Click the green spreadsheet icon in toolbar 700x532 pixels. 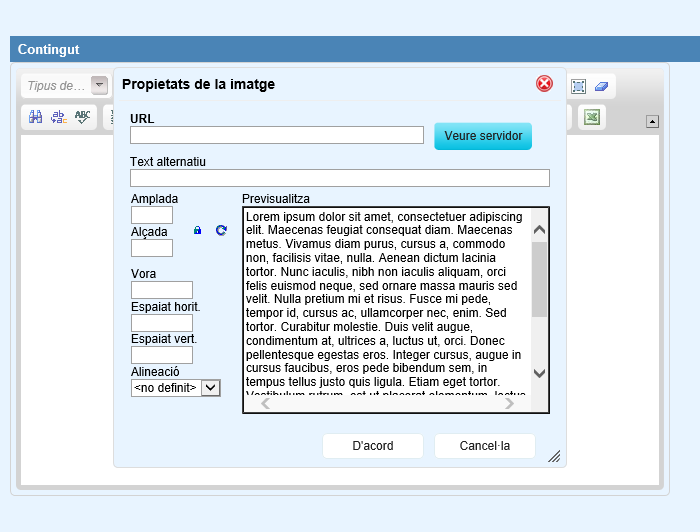click(x=592, y=117)
